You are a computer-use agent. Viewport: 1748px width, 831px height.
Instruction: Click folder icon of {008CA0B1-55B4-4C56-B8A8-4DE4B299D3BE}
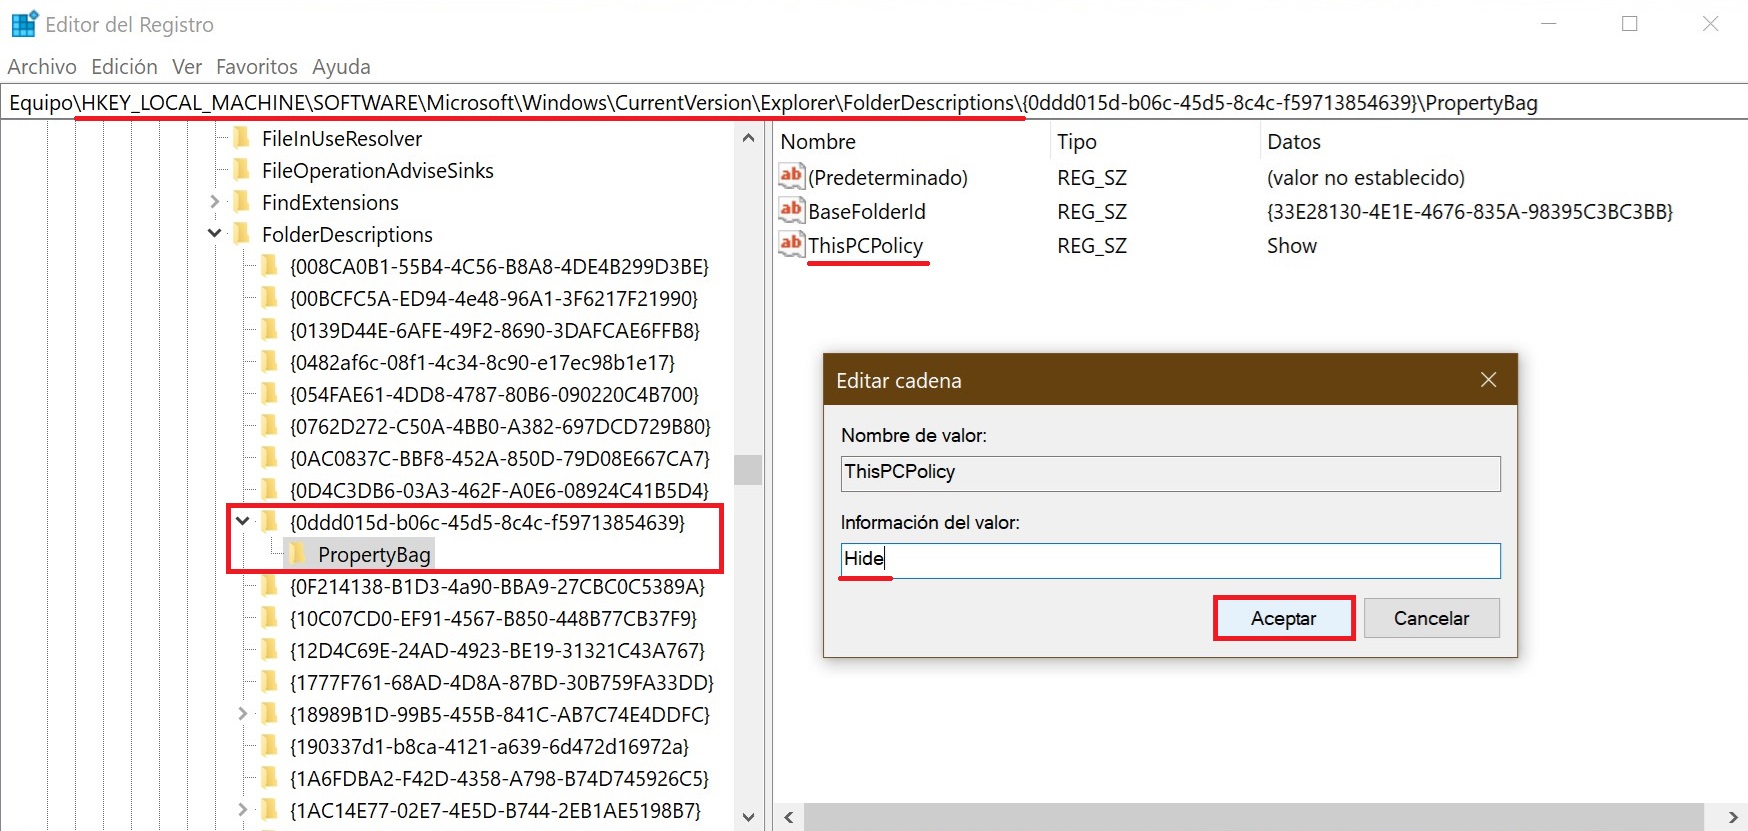269,266
